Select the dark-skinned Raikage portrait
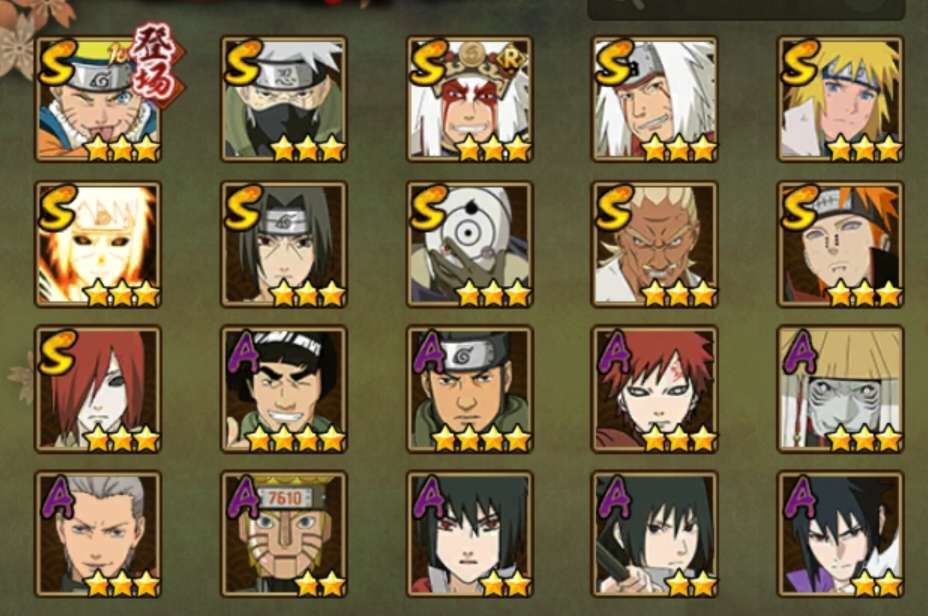This screenshot has height=616, width=928. pos(655,244)
